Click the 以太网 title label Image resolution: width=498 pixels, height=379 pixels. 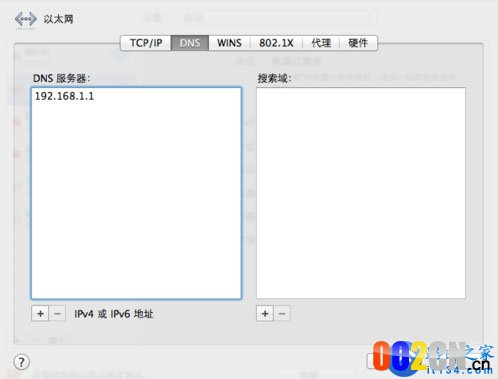(58, 19)
